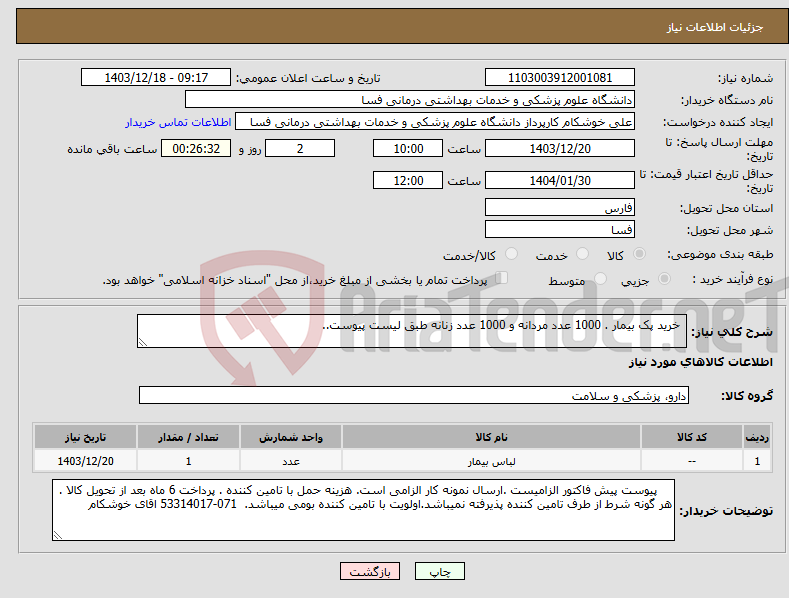Toggle the Islamic treasury payment checkbox
789x598 pixels.
(502, 277)
